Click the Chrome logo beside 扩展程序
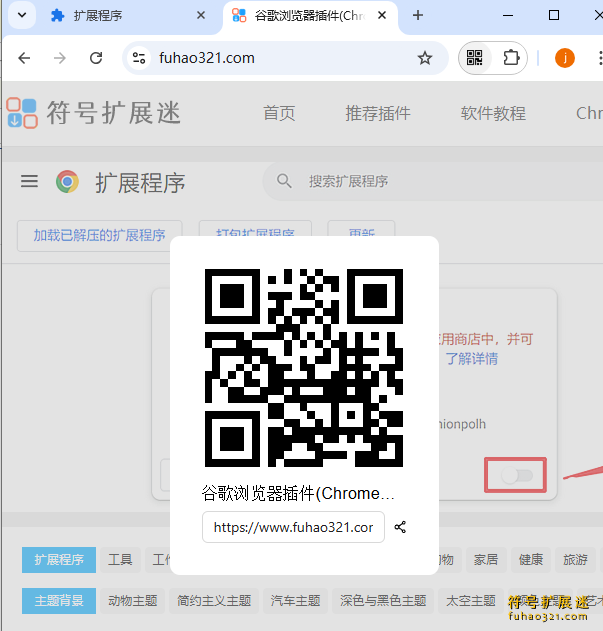Image resolution: width=603 pixels, height=631 pixels. [x=67, y=181]
